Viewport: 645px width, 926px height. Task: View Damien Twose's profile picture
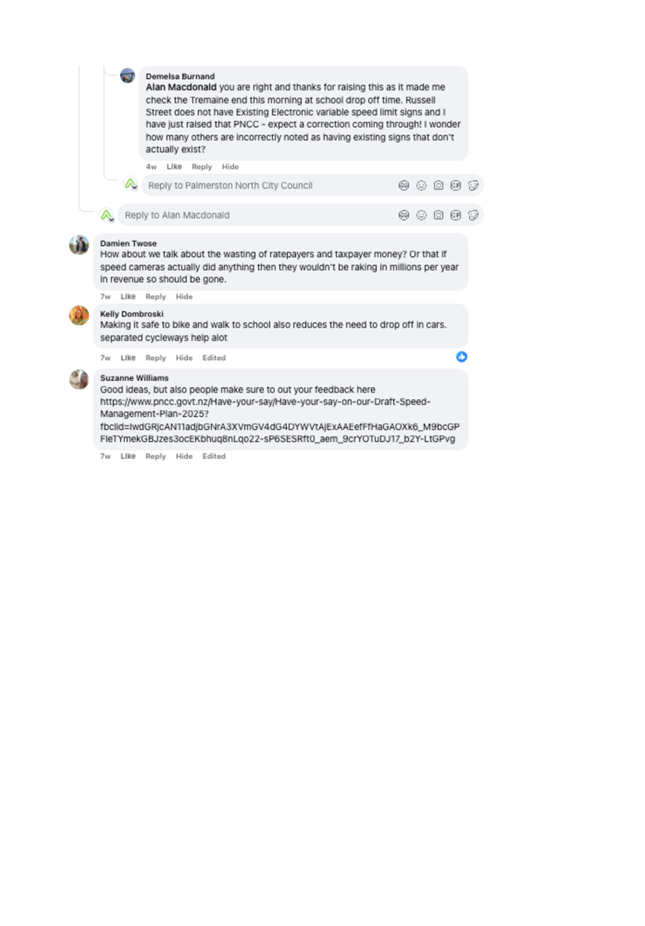[79, 244]
